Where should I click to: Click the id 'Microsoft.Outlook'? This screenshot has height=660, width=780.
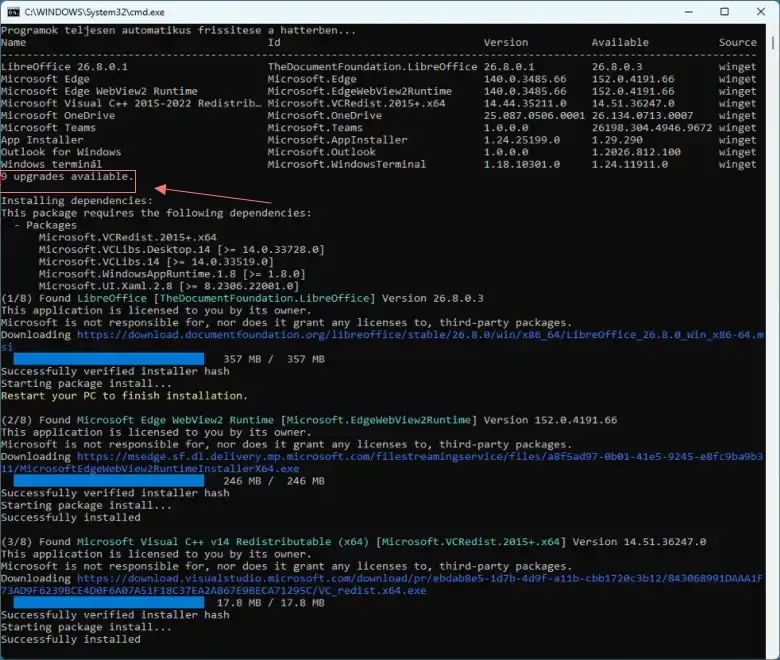[322, 152]
